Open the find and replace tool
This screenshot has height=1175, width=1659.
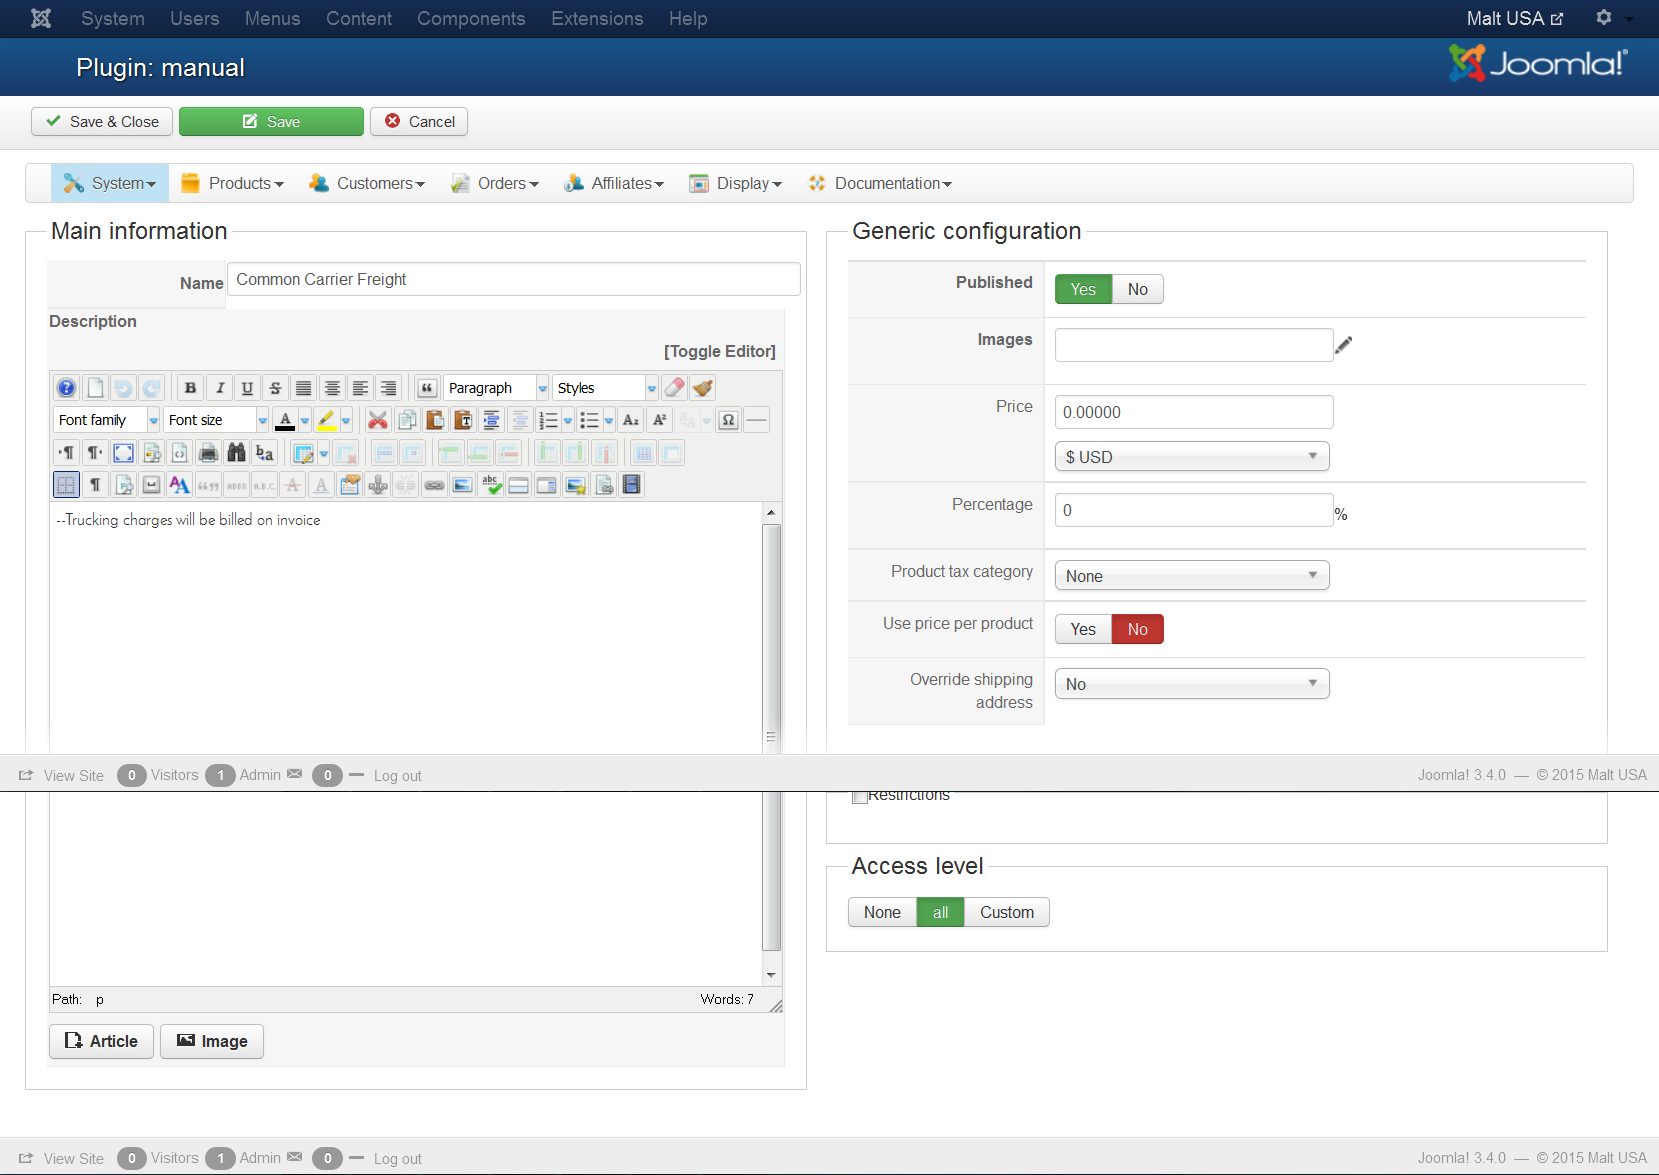[264, 453]
